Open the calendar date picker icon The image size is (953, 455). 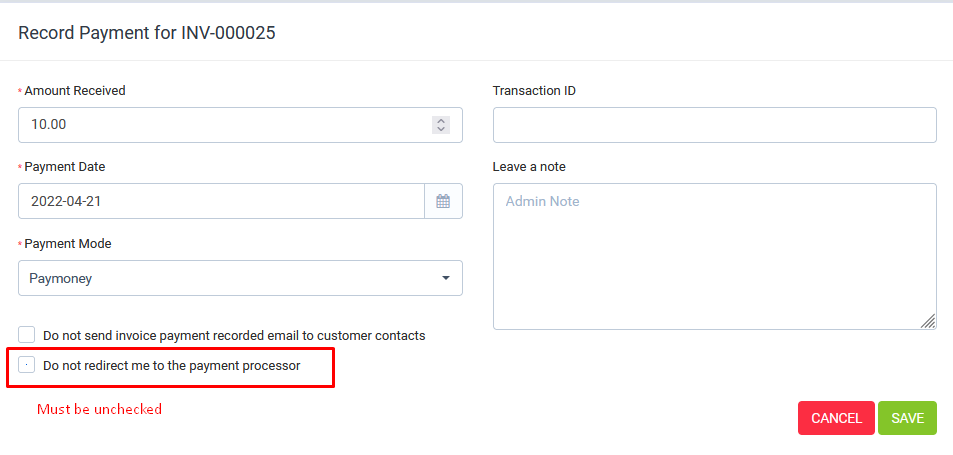point(443,201)
